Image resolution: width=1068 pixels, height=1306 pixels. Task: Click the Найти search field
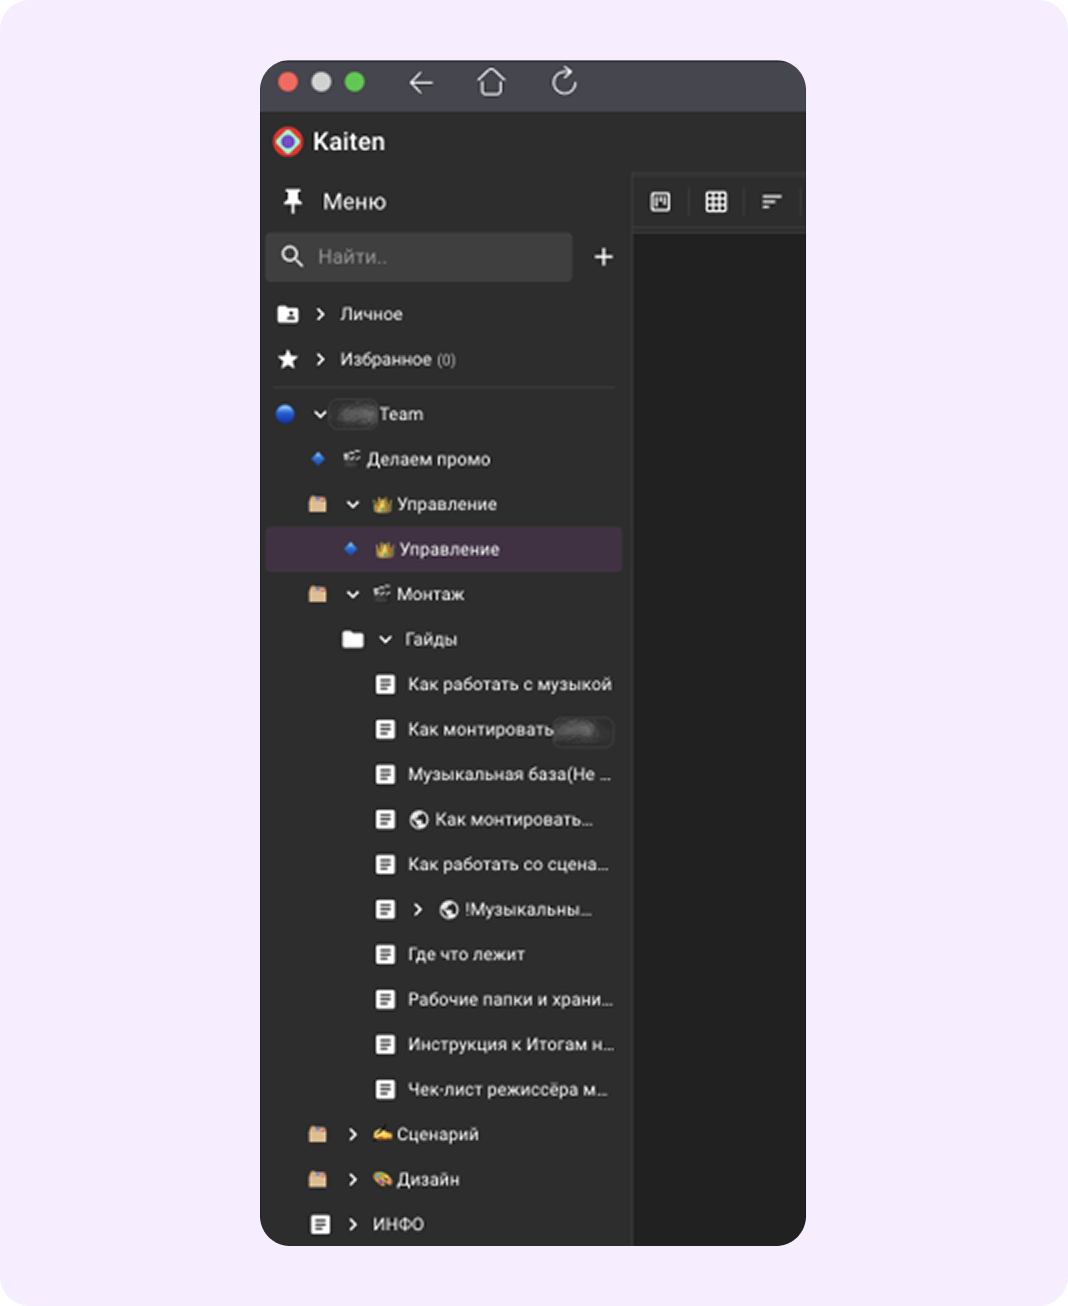[419, 257]
